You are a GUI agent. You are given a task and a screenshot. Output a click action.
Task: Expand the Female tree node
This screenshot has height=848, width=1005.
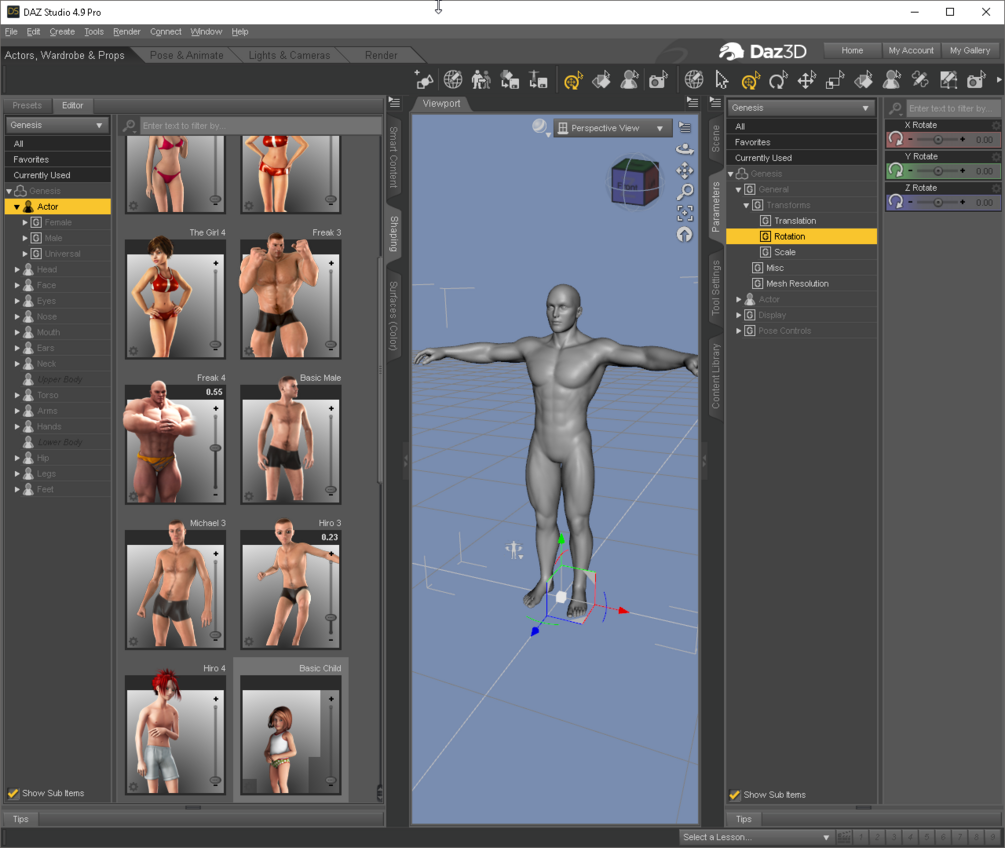(x=25, y=222)
